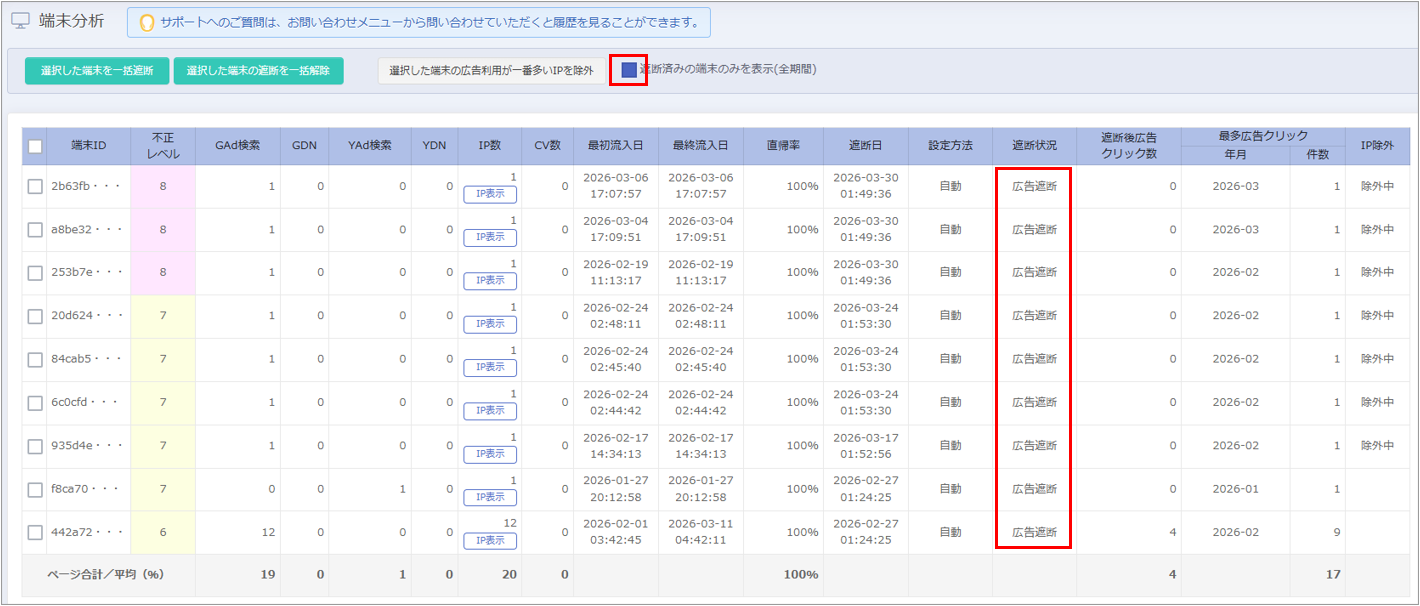Sort table by 不正レベル column header
This screenshot has width=1420, height=606.
coord(163,146)
